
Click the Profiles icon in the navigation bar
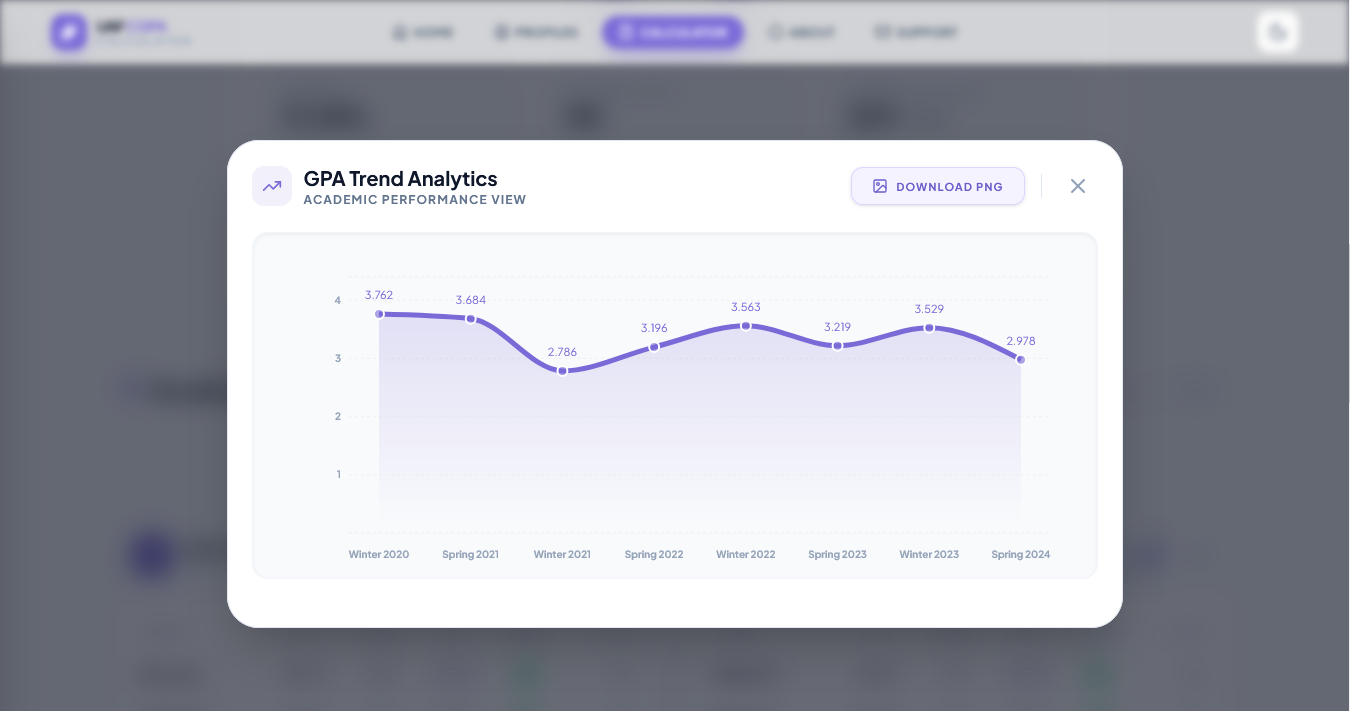[501, 32]
